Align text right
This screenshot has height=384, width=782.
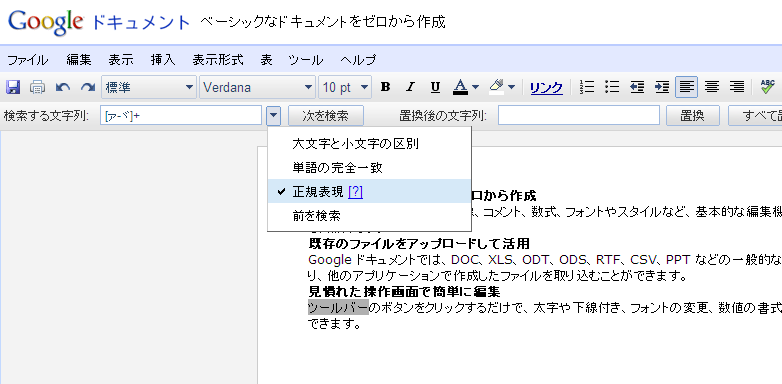(737, 87)
